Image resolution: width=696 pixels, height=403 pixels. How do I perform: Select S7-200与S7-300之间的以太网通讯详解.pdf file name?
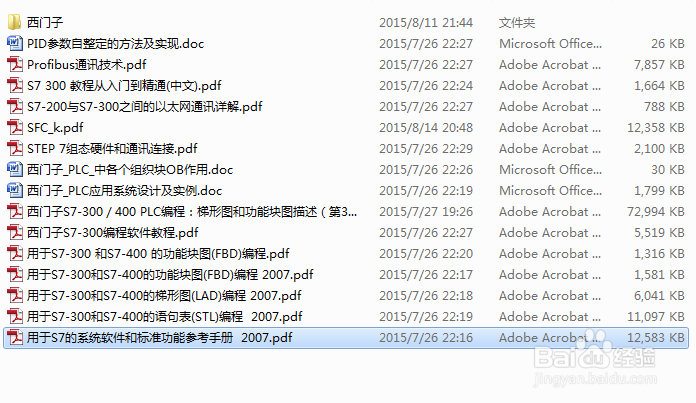tap(145, 107)
